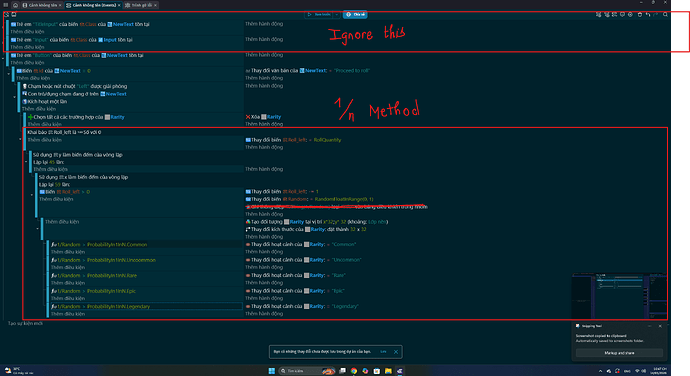This screenshot has width=690, height=376.
Task: Click the mouse-released condition icon
Action: pyautogui.click(x=25, y=86)
